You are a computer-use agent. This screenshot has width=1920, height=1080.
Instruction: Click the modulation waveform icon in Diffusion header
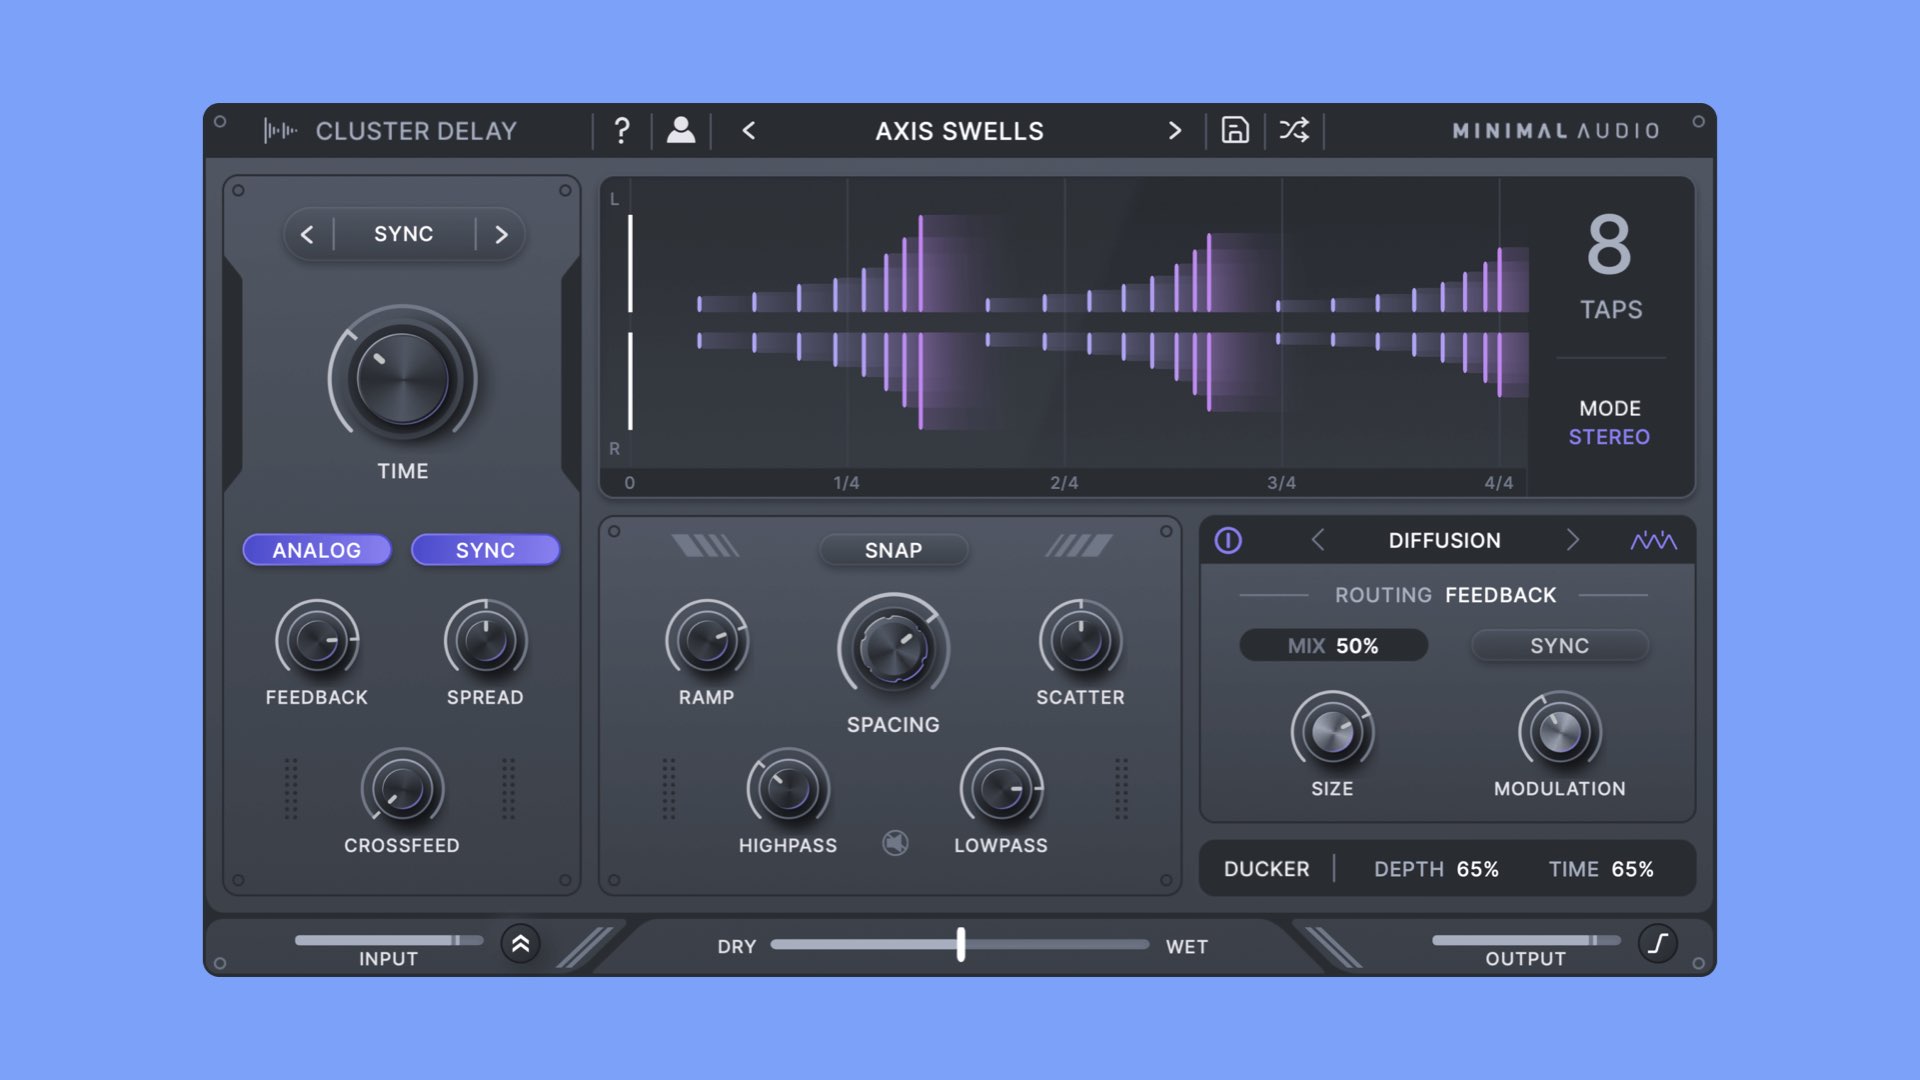[x=1656, y=540]
